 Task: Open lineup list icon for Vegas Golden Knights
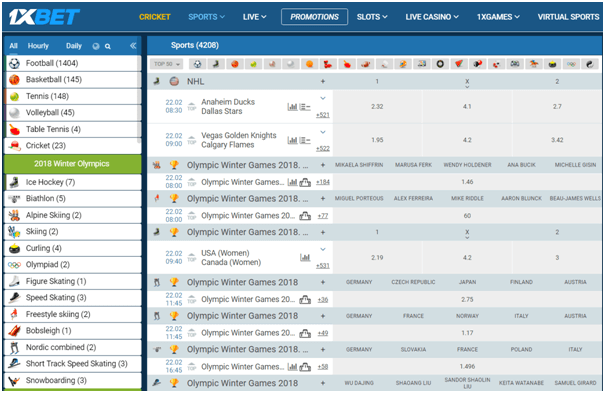(305, 140)
